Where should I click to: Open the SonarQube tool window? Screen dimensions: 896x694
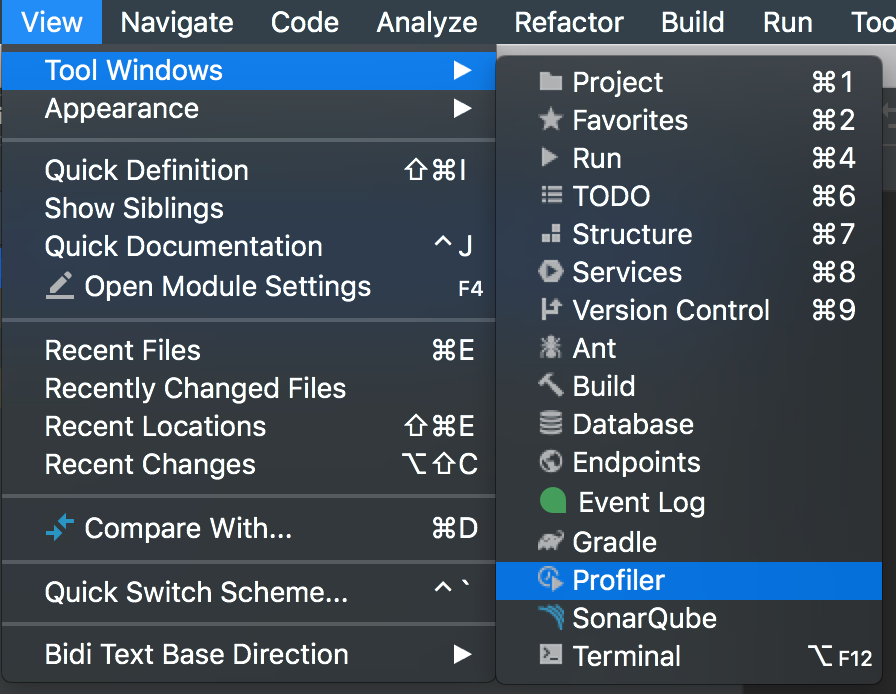pyautogui.click(x=689, y=618)
